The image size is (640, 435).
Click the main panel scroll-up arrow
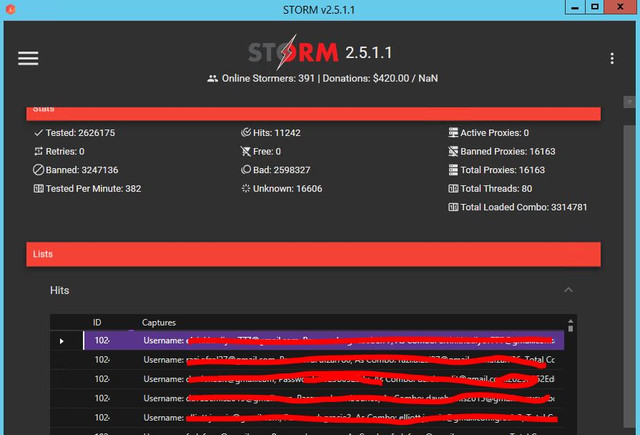pyautogui.click(x=629, y=102)
